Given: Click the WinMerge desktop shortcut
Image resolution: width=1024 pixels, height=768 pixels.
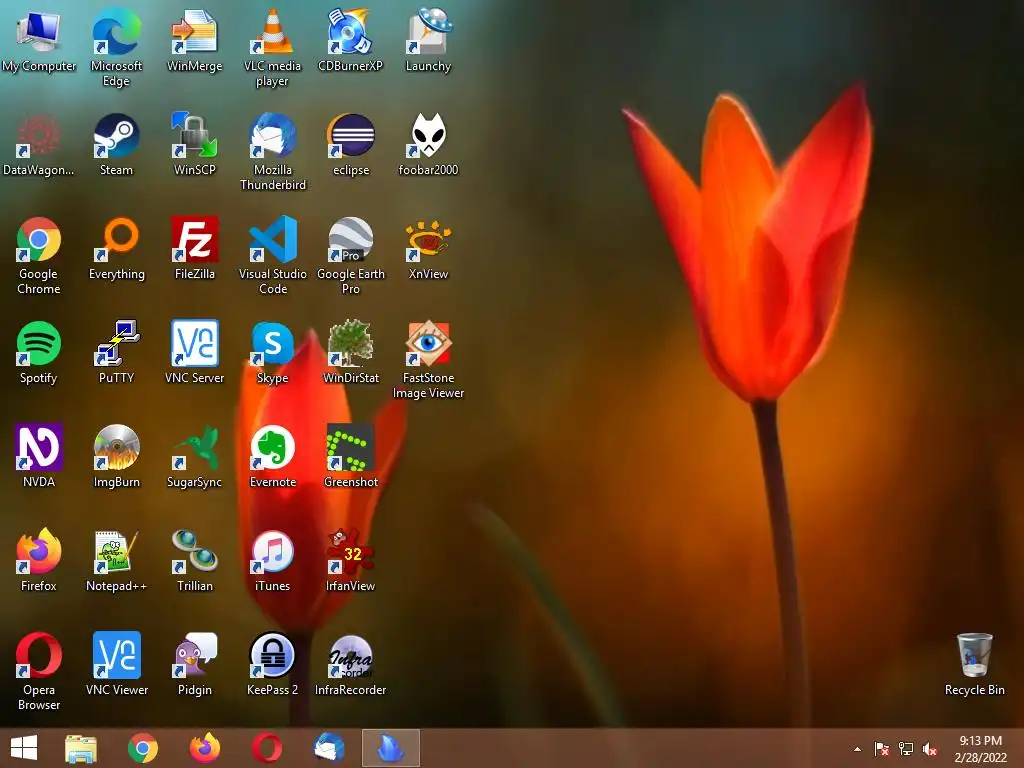Looking at the screenshot, I should 195,40.
